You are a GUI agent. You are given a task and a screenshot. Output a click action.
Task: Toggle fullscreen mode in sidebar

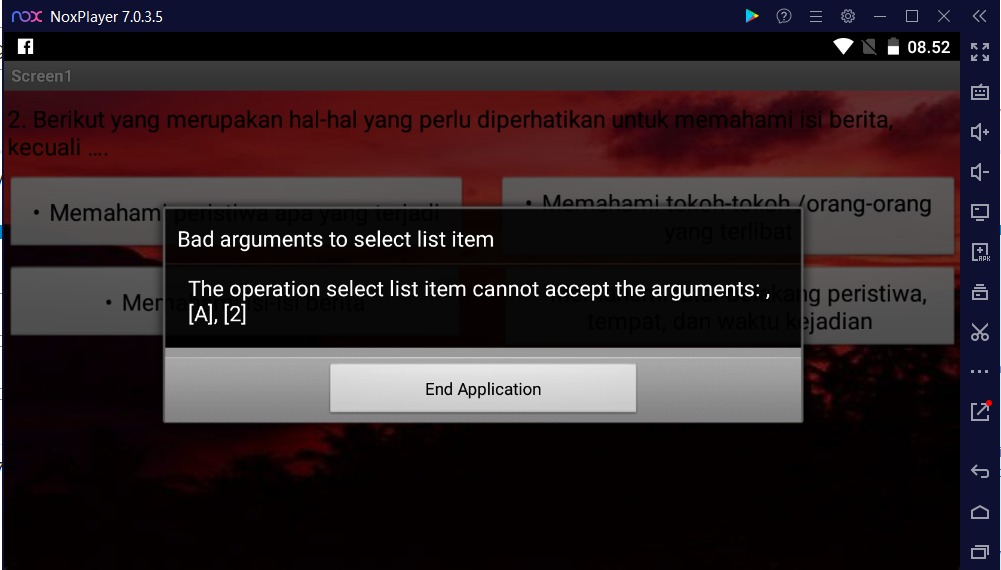[x=979, y=52]
